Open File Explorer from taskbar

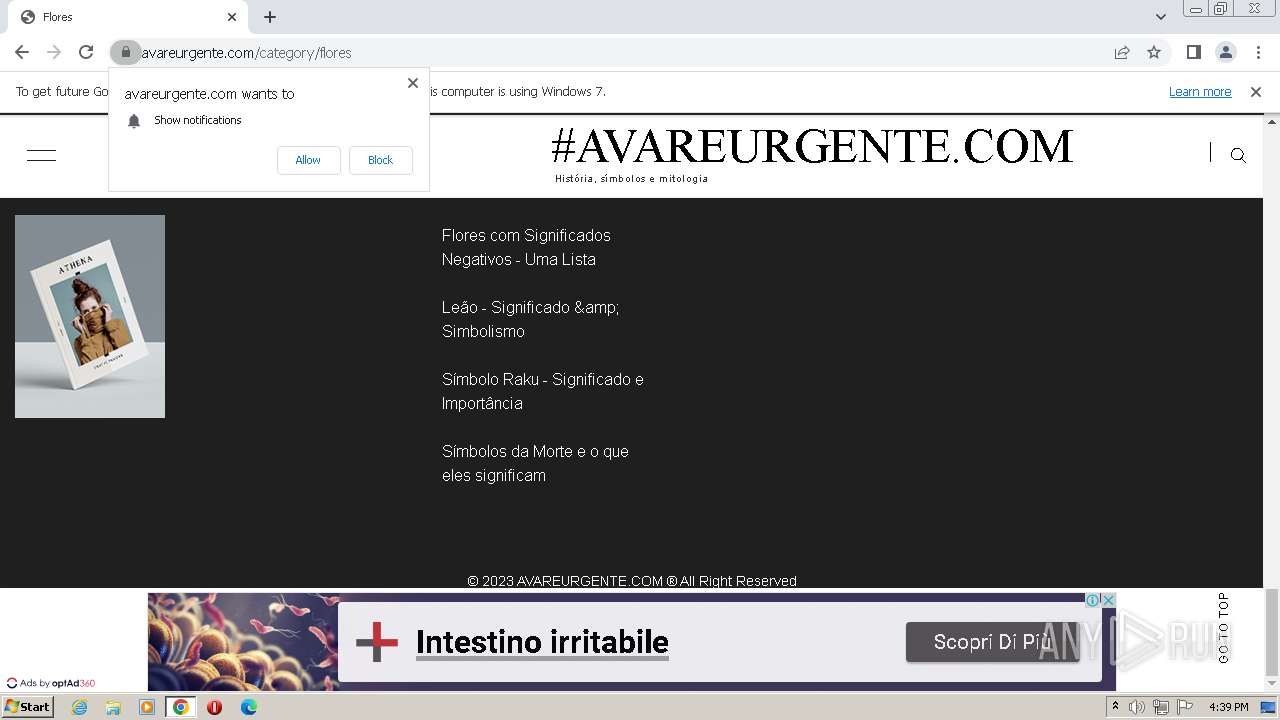click(x=113, y=707)
